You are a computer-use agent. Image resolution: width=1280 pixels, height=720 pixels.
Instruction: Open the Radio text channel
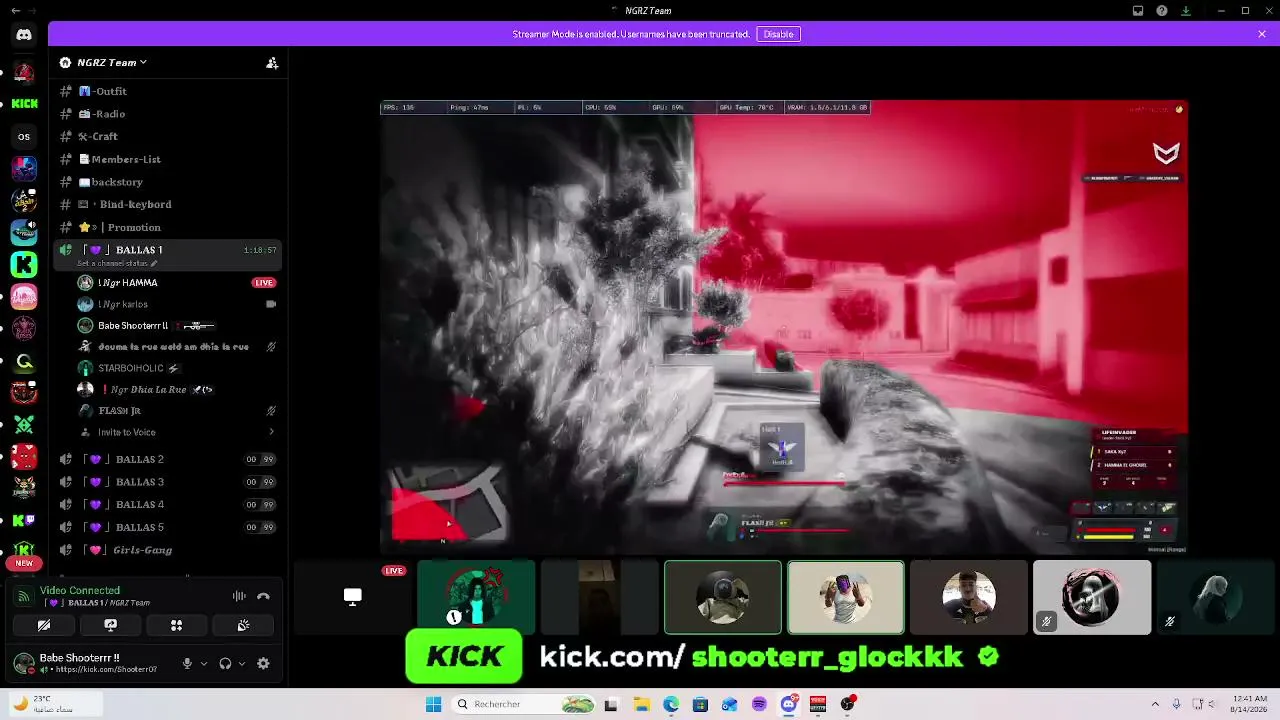pyautogui.click(x=168, y=114)
